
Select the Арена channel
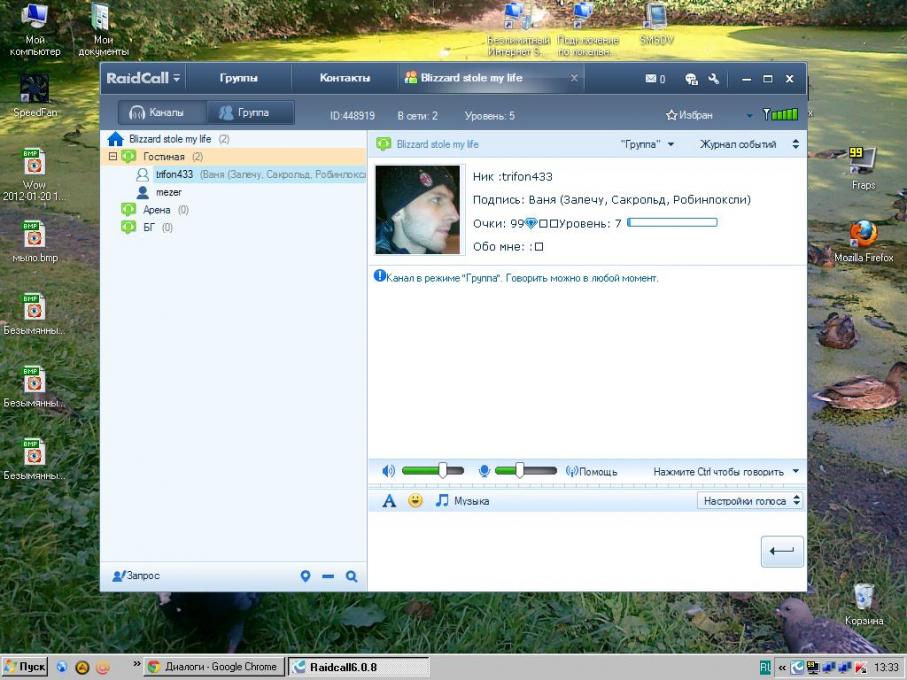click(x=156, y=210)
